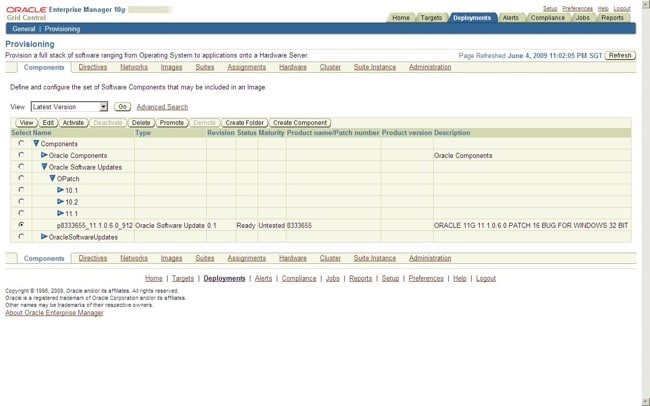Viewport: 650px width, 406px height.
Task: Click the Create Component button
Action: coord(300,123)
